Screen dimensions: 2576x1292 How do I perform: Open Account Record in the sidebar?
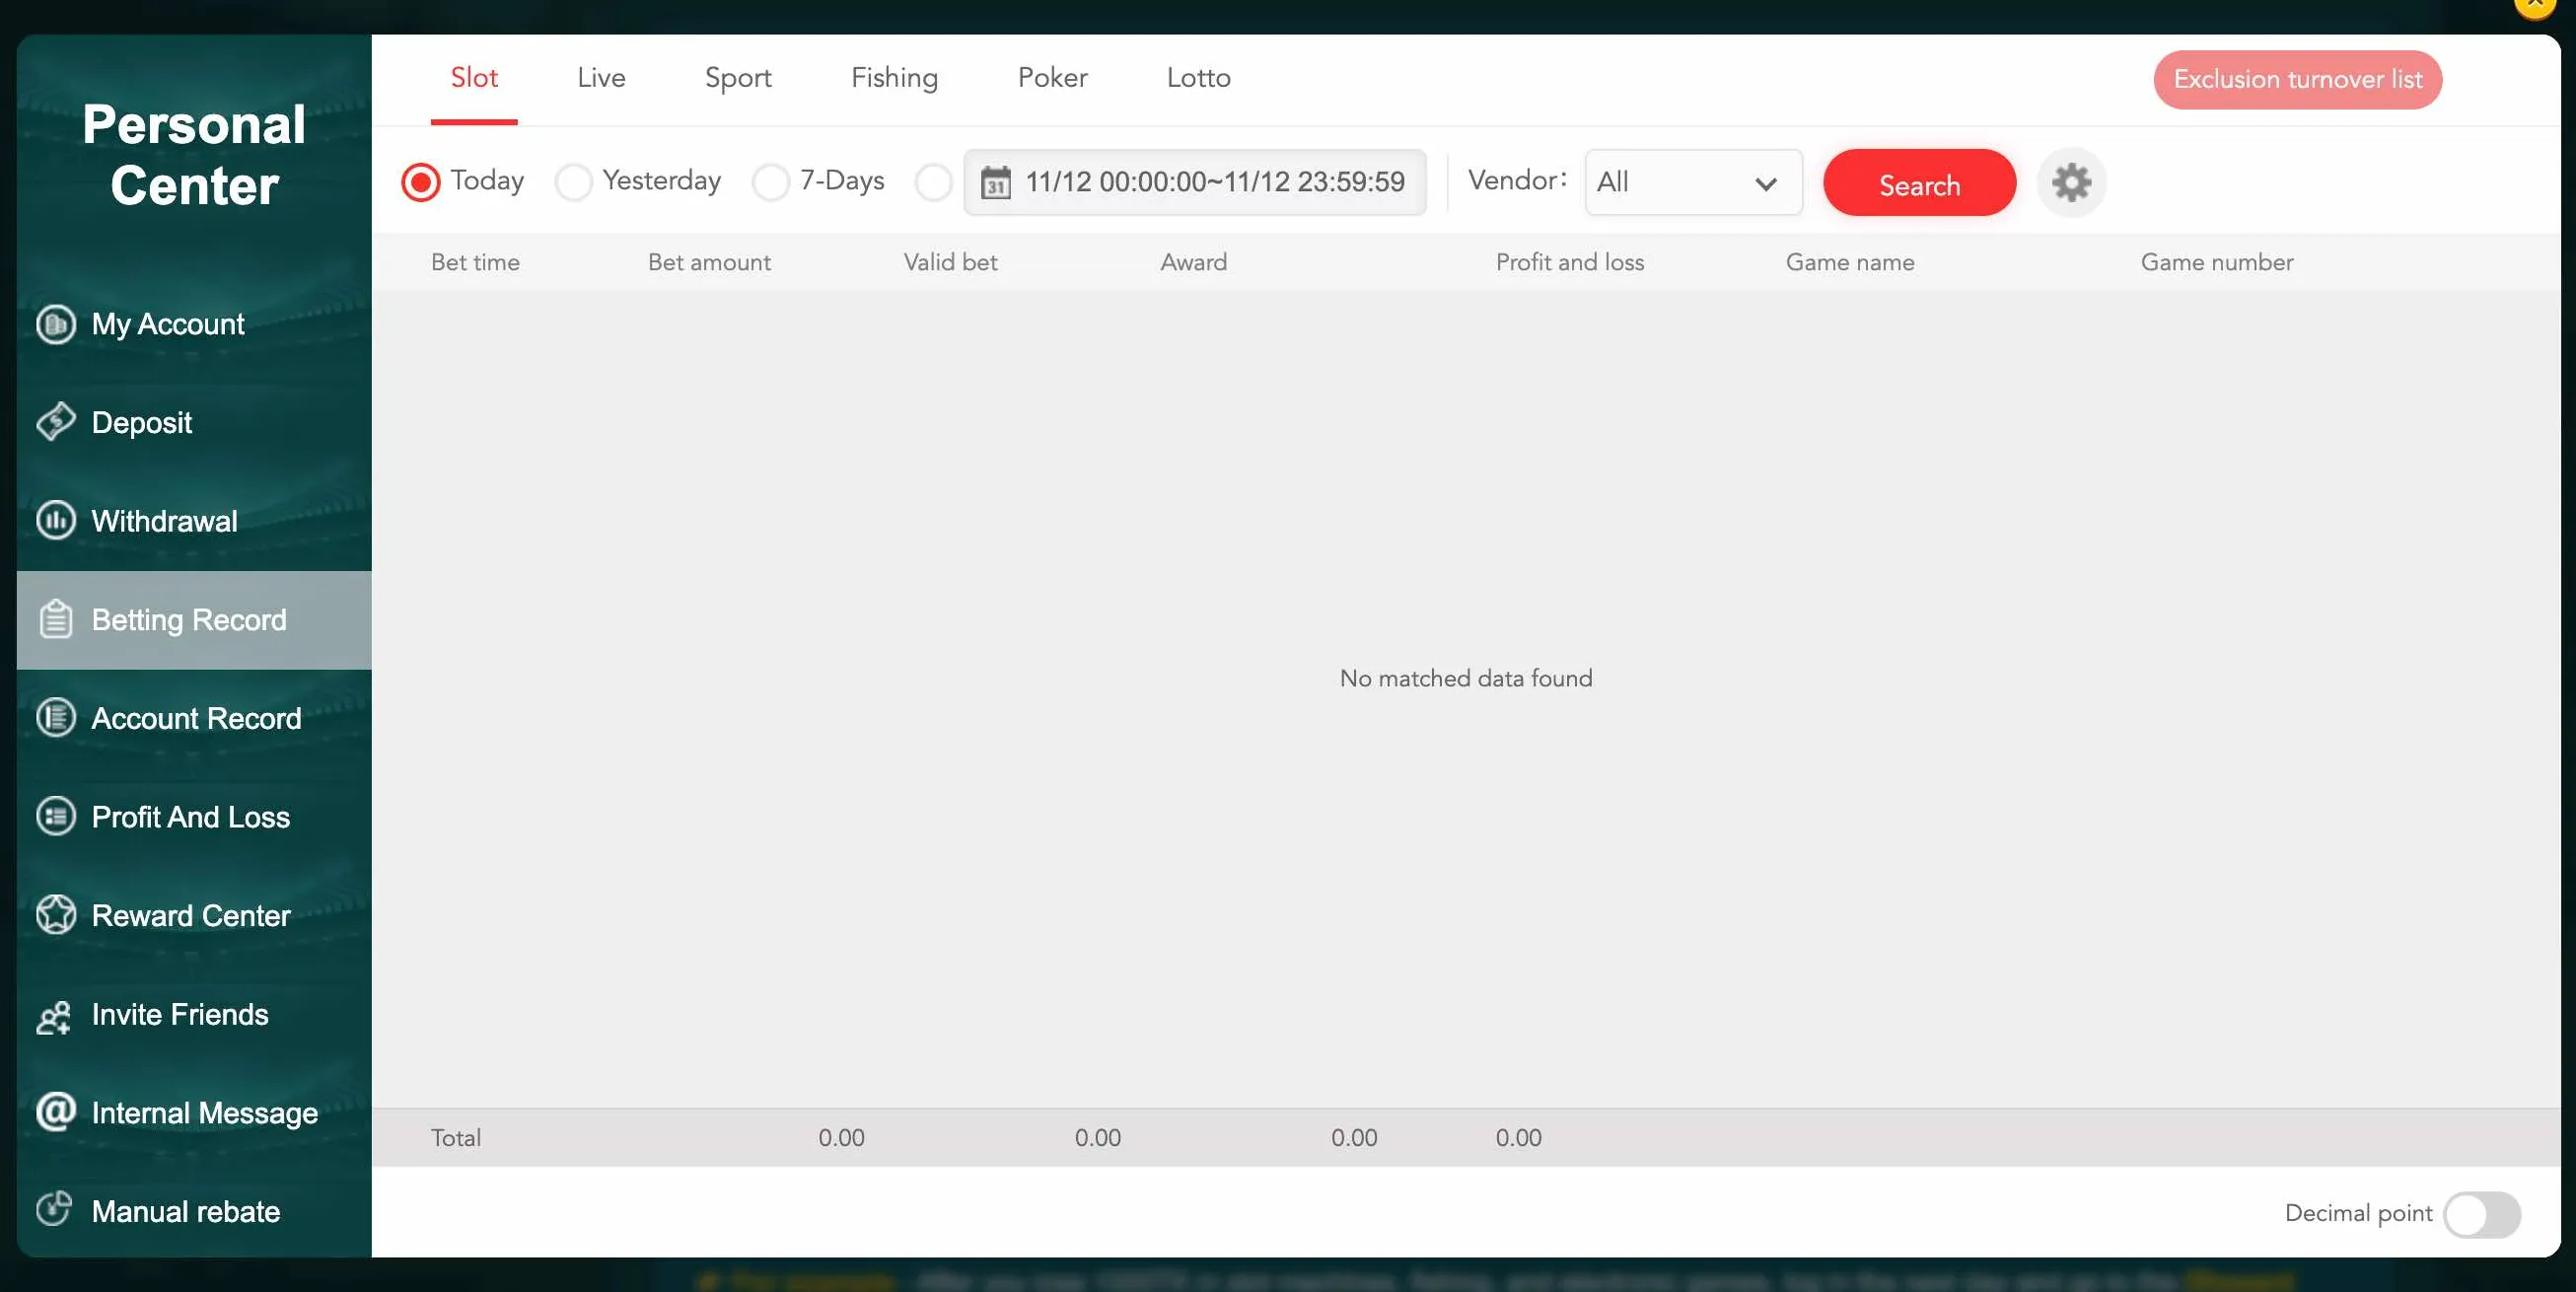[x=194, y=718]
